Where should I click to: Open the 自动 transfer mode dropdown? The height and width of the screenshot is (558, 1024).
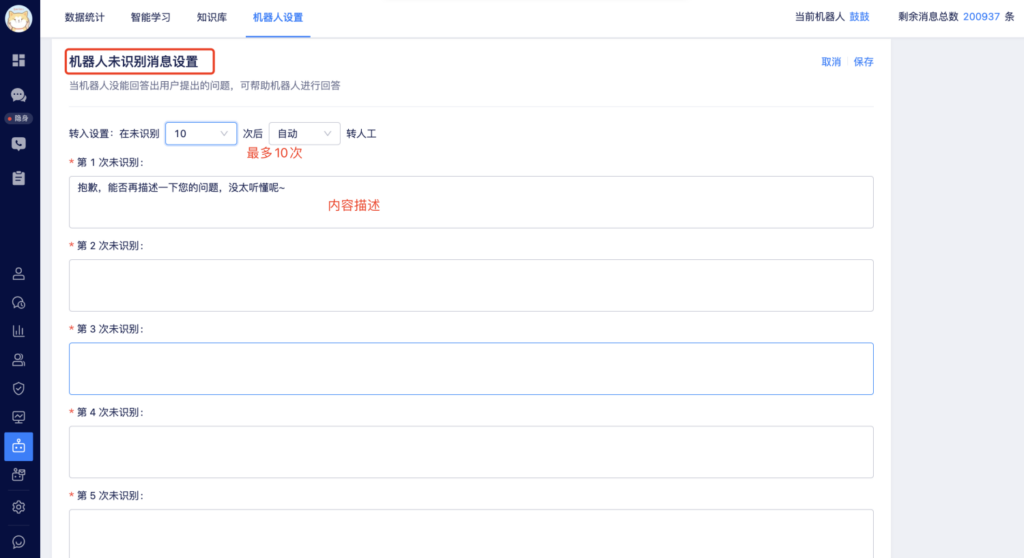coord(304,133)
